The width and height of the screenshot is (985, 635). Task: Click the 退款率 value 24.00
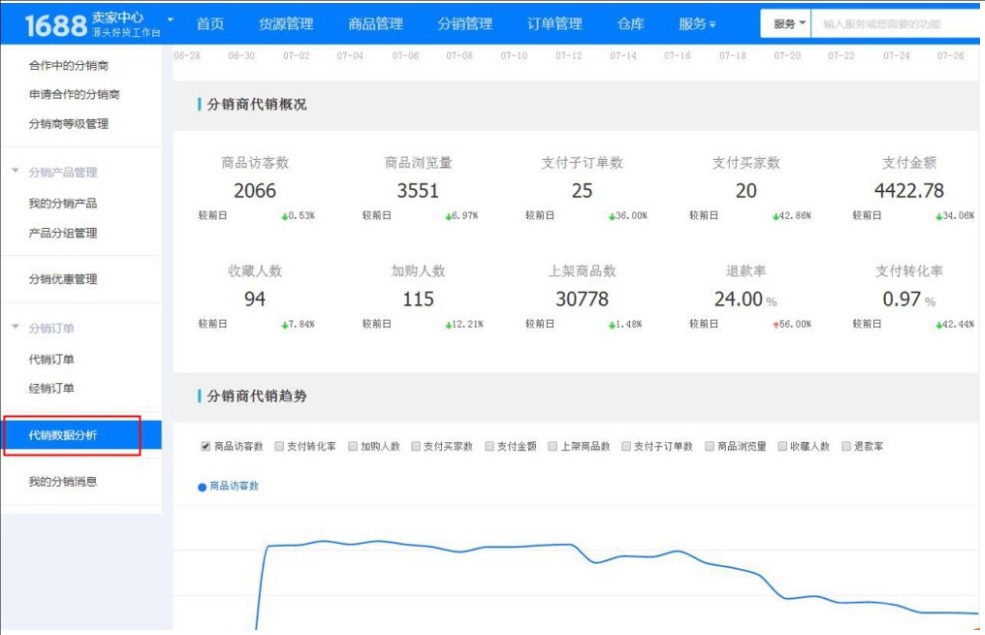[x=738, y=299]
